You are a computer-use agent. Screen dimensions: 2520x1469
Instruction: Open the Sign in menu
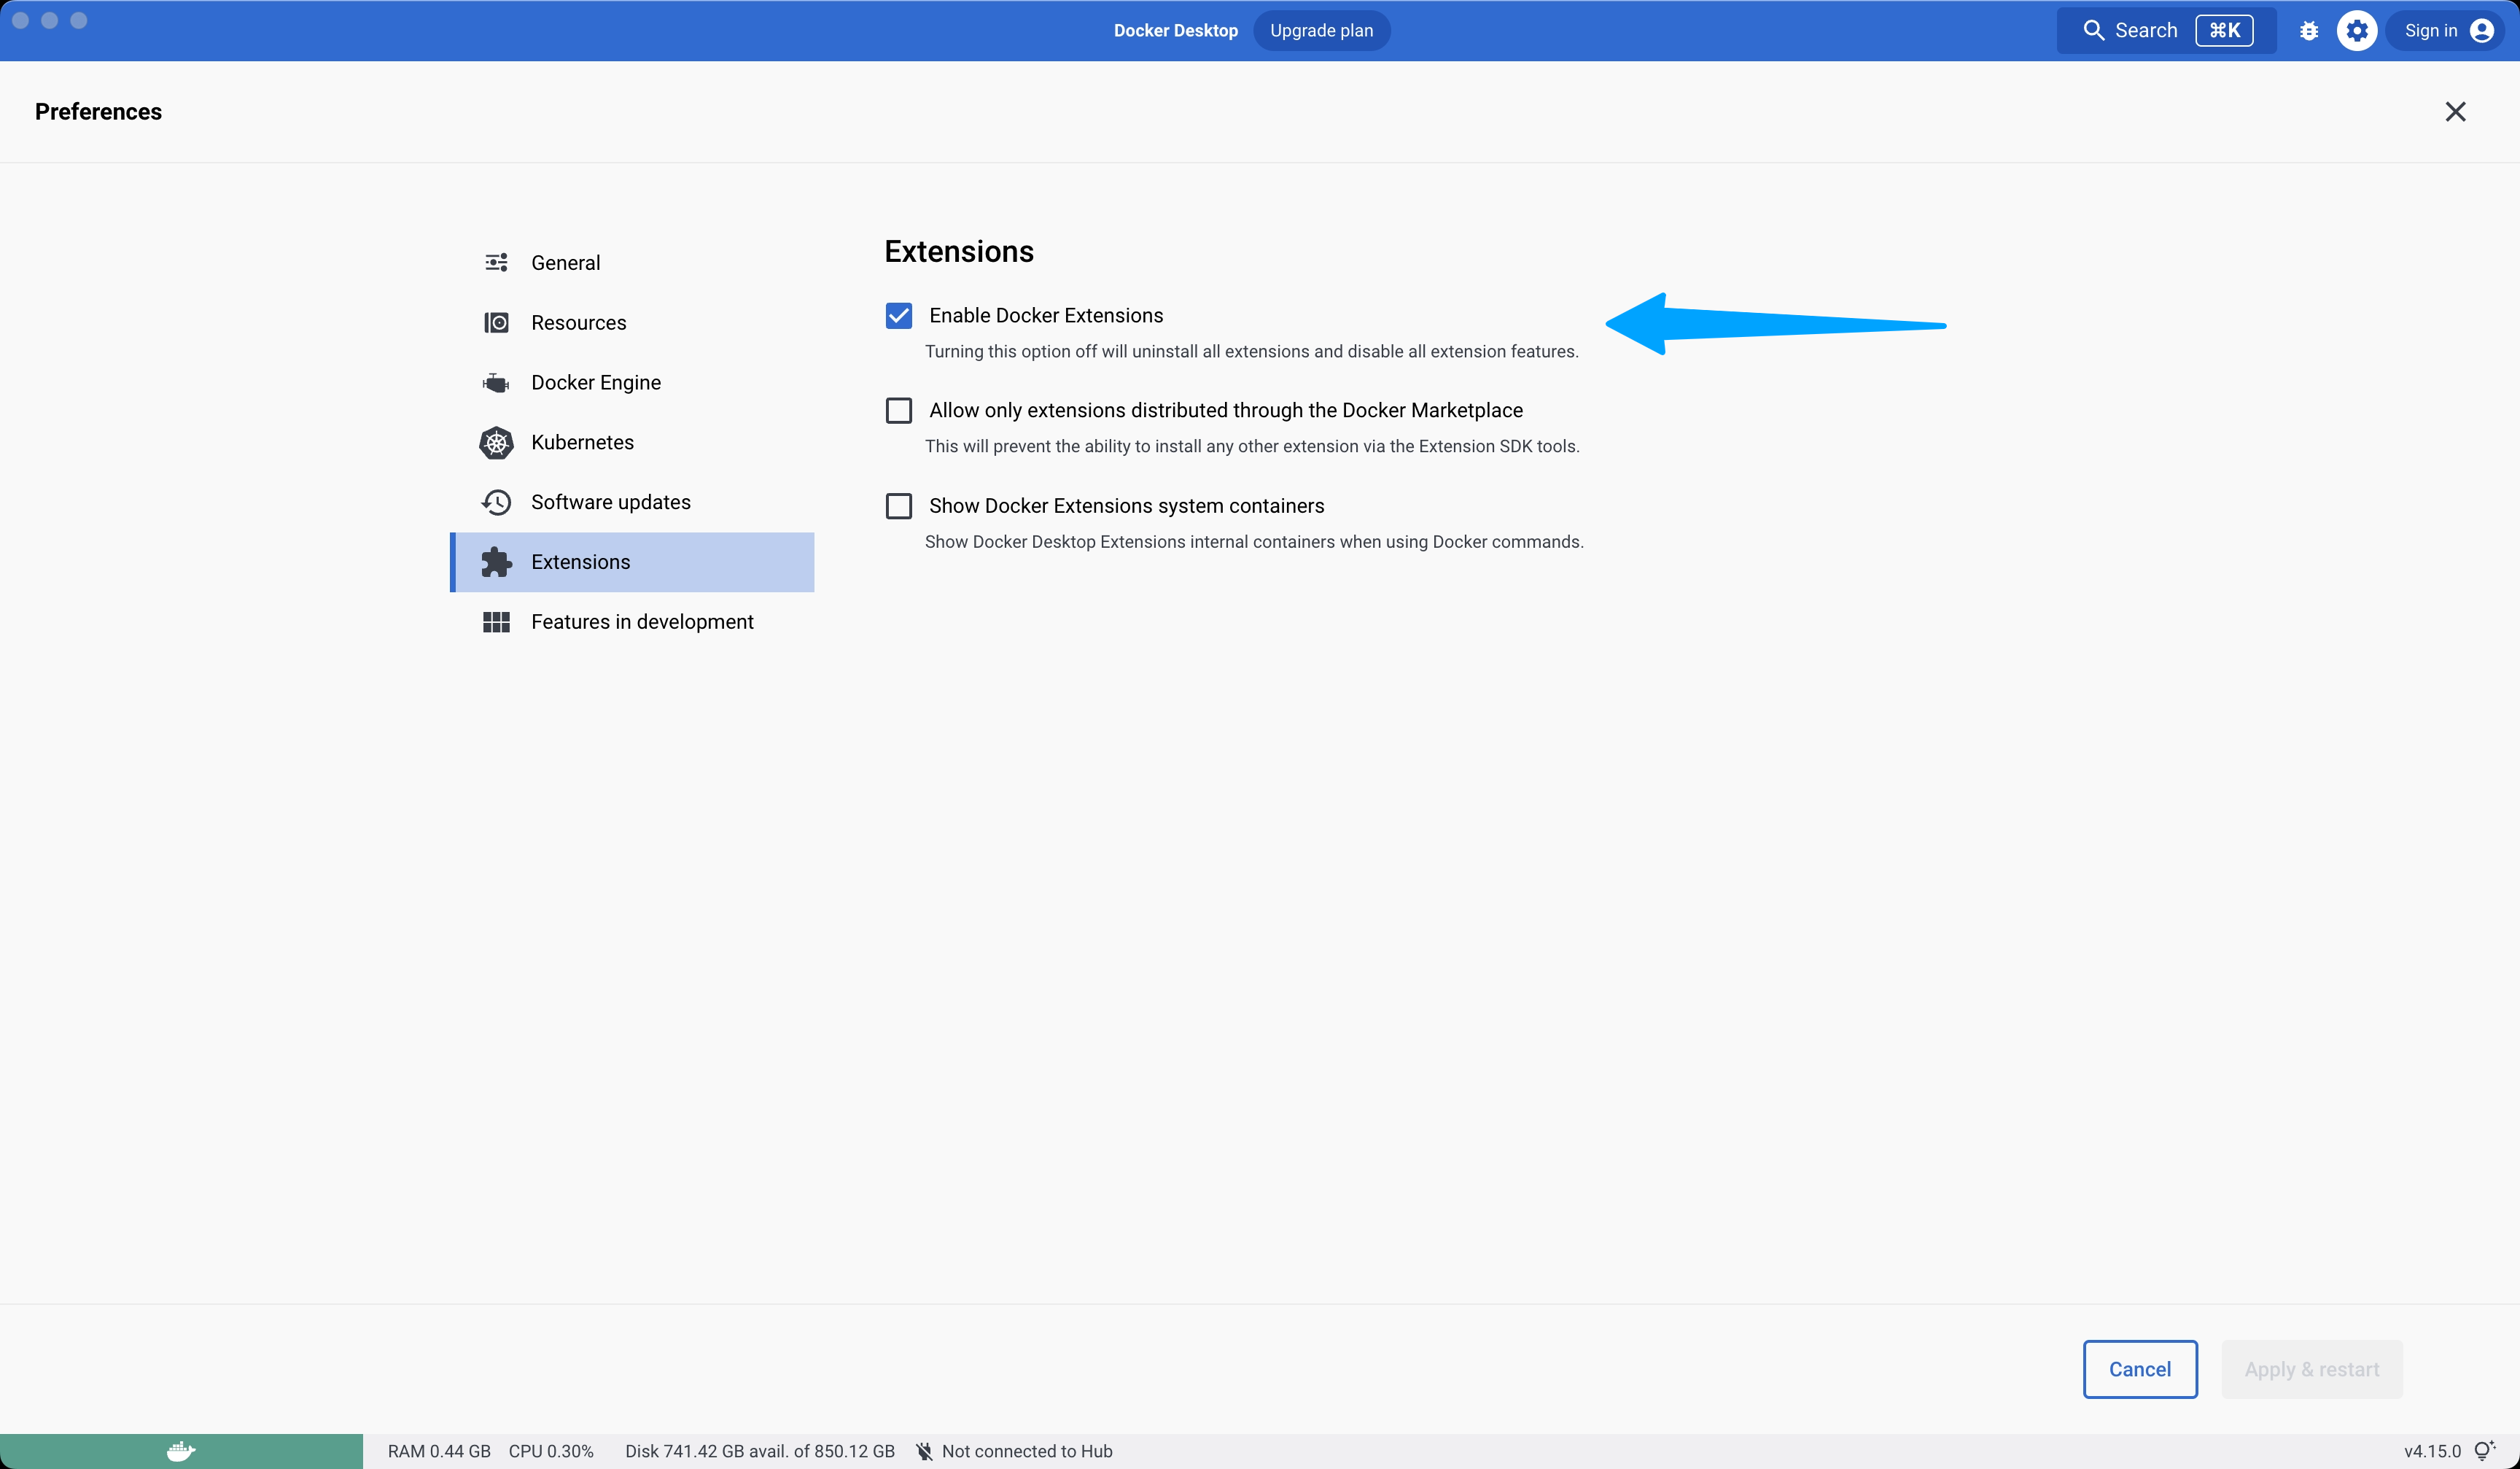coord(2447,30)
